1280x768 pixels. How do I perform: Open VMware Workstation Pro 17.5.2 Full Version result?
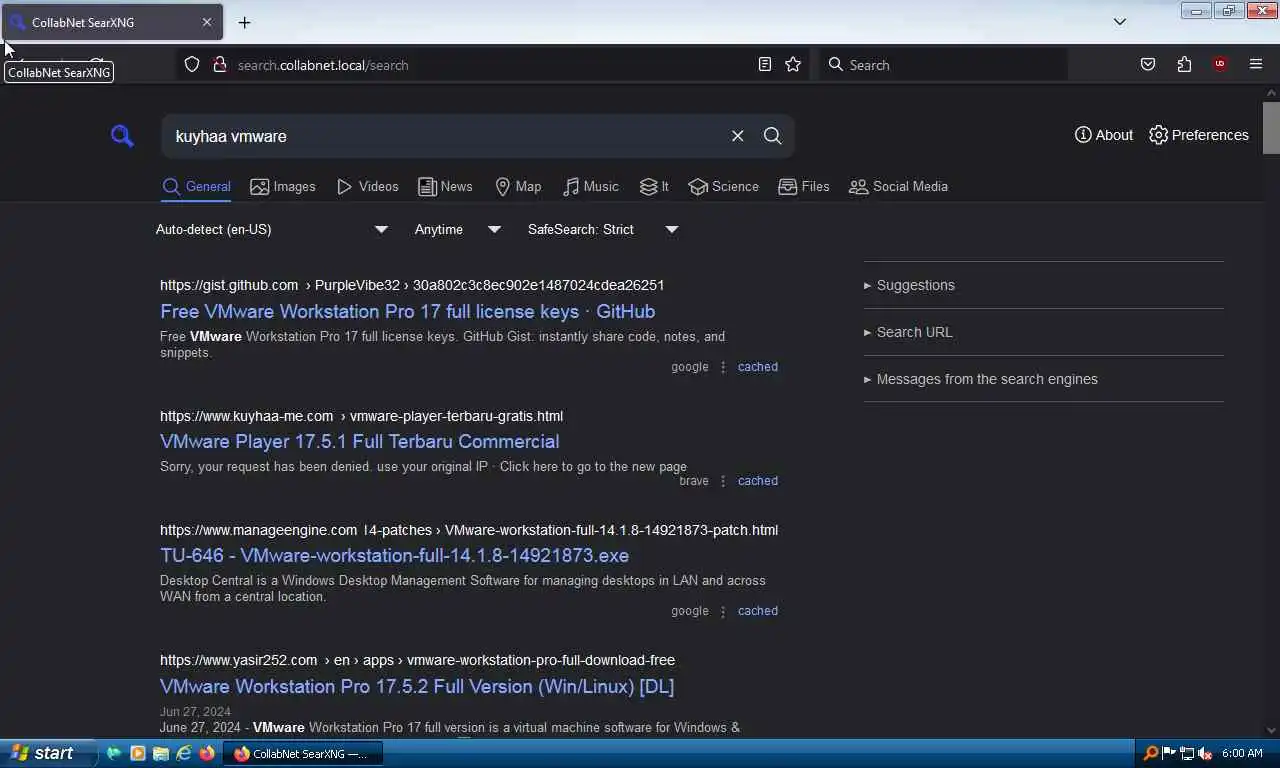pyautogui.click(x=417, y=686)
